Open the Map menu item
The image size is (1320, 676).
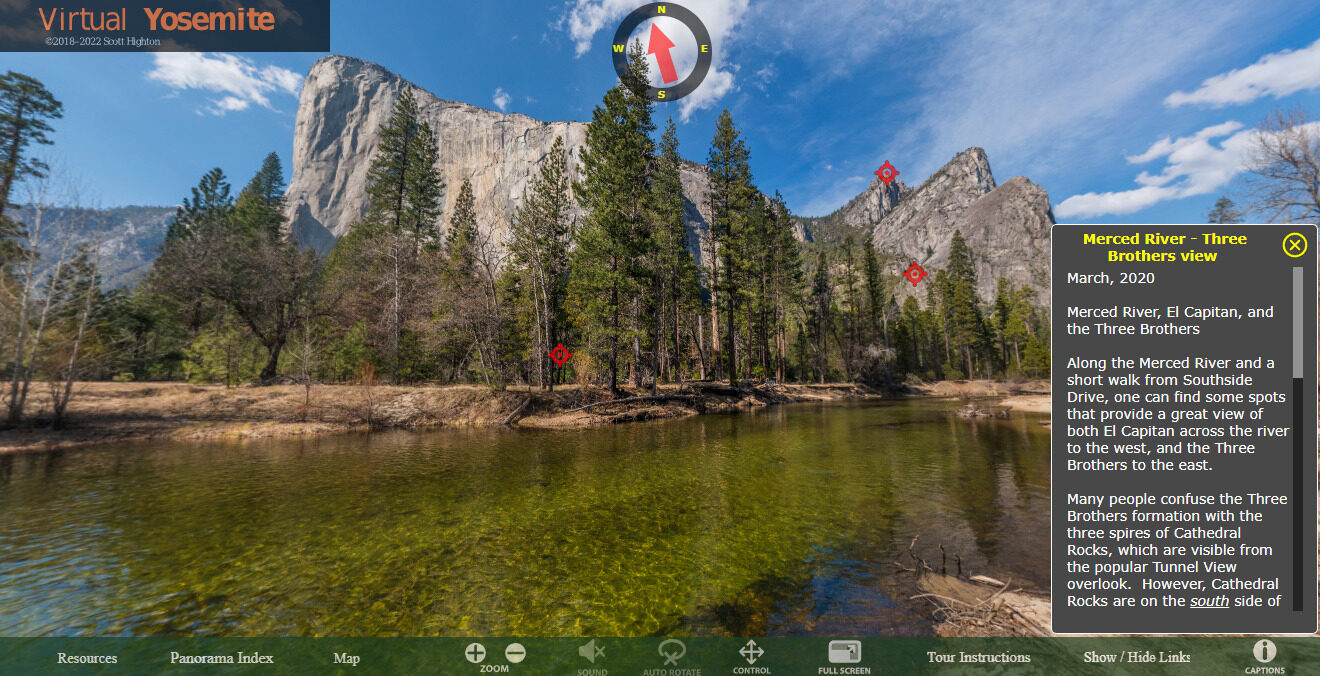pyautogui.click(x=346, y=658)
